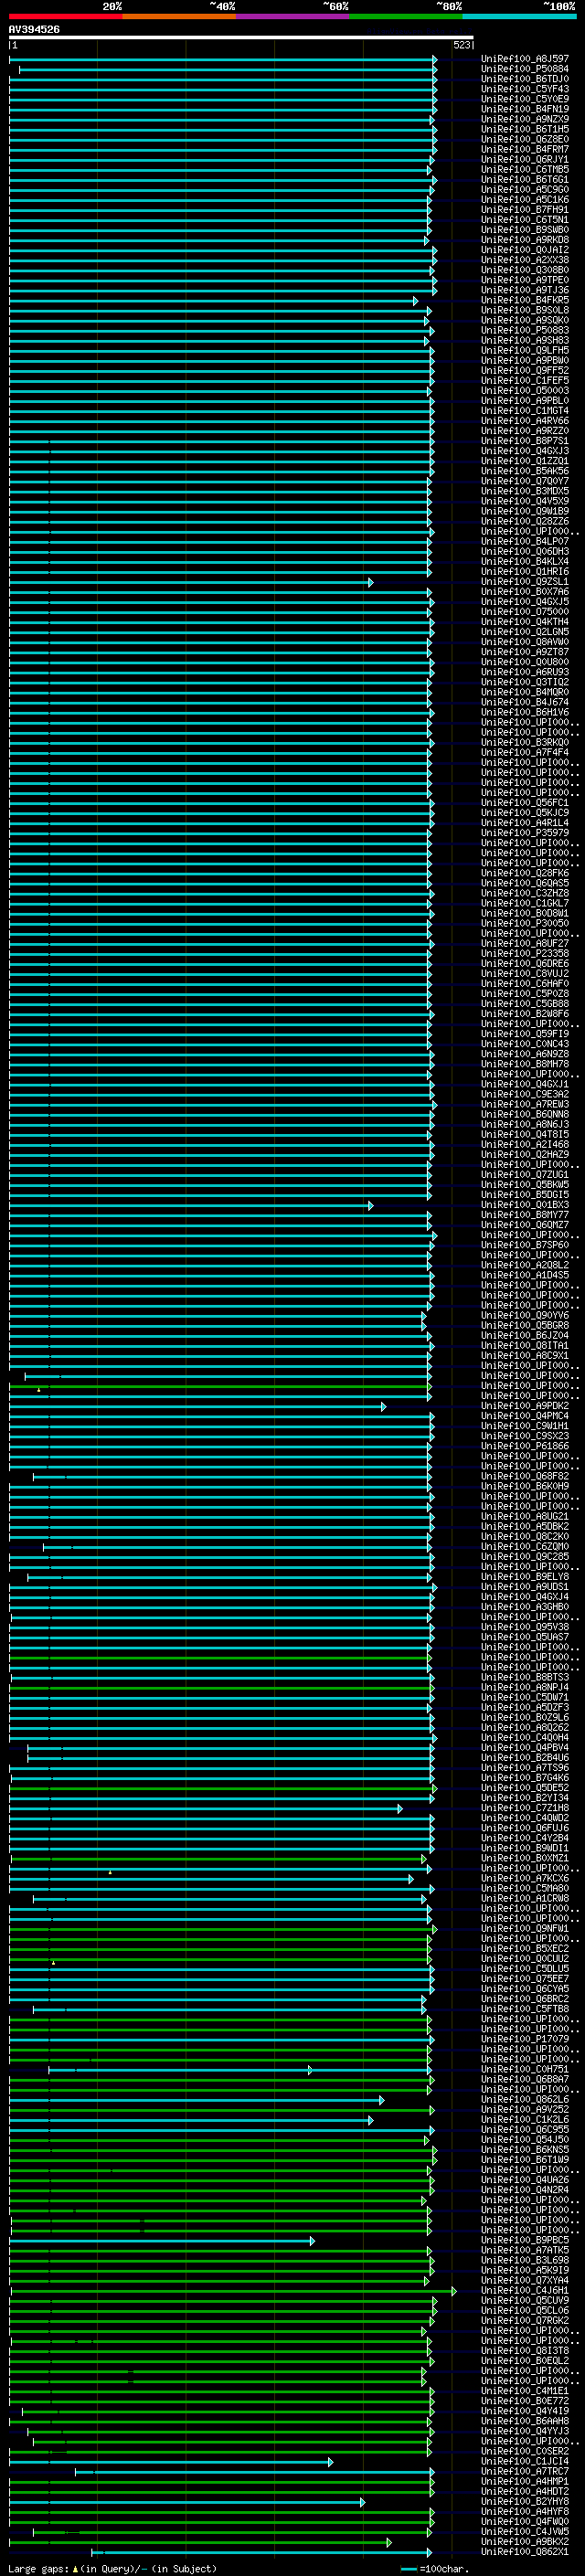Select hit label UniRef100_Q5CUV9
Image resolution: width=585 pixels, height=2576 pixels.
(525, 2300)
